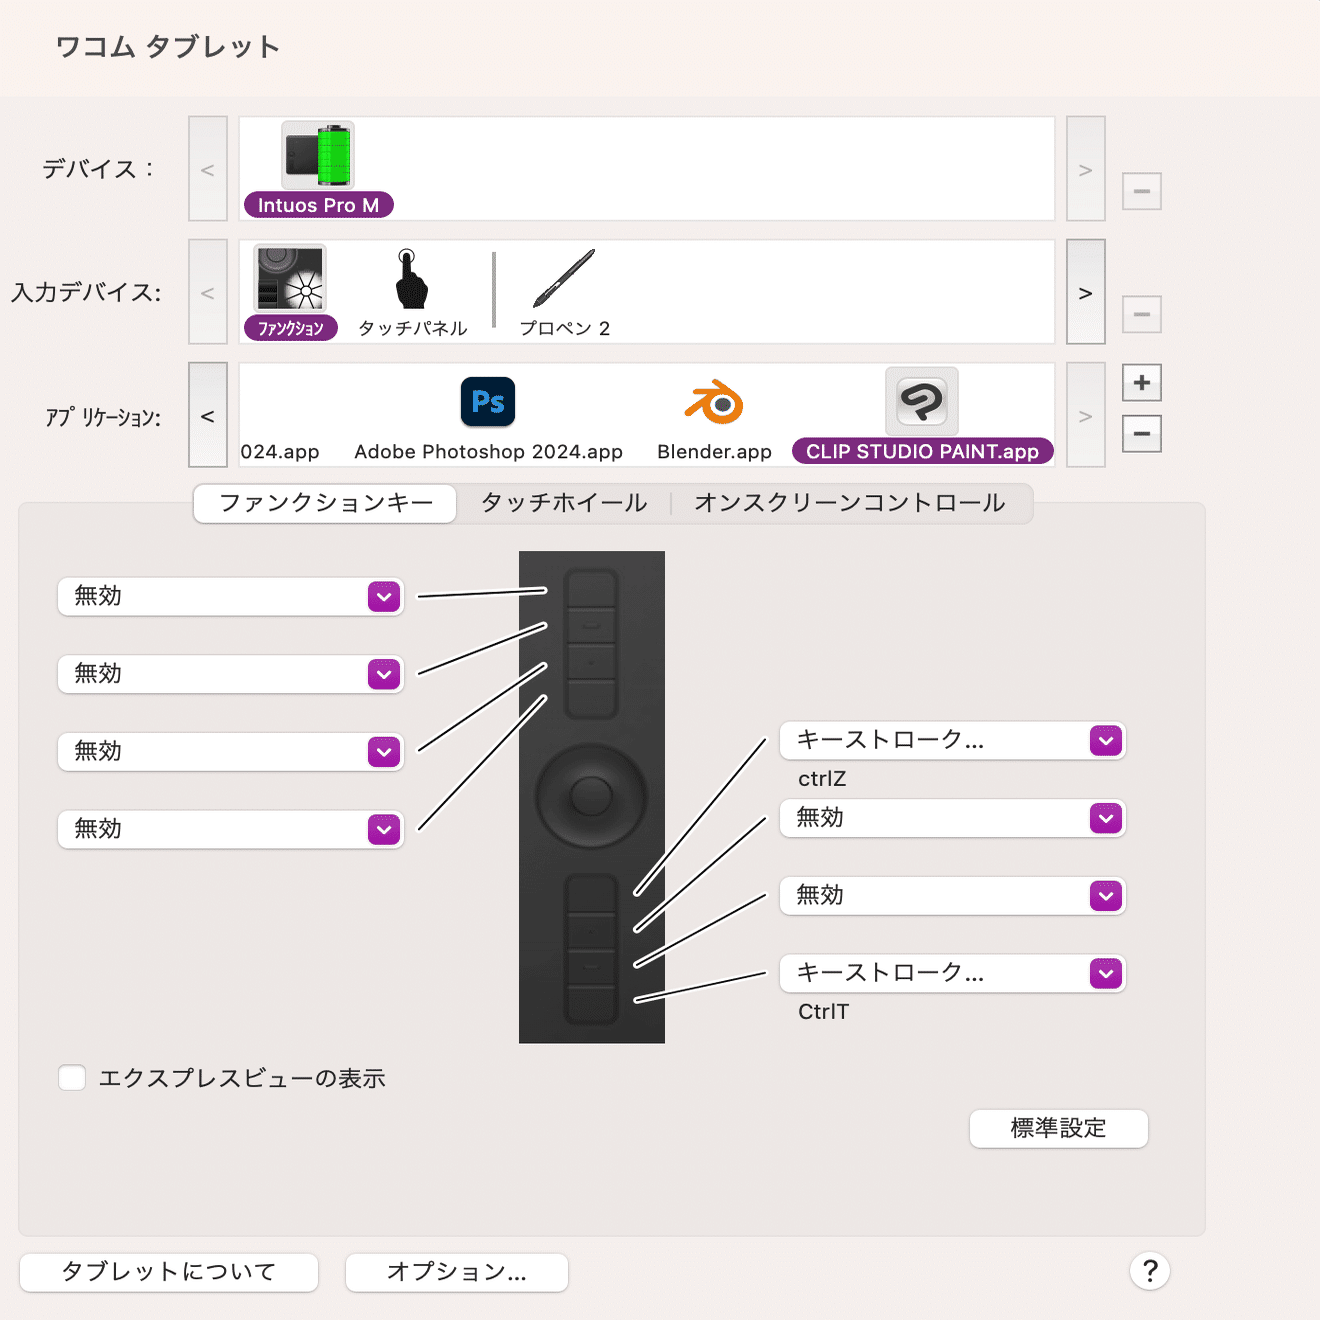Switch to the タッチホイール tab
Screen dimensions: 1320x1320
tap(563, 503)
